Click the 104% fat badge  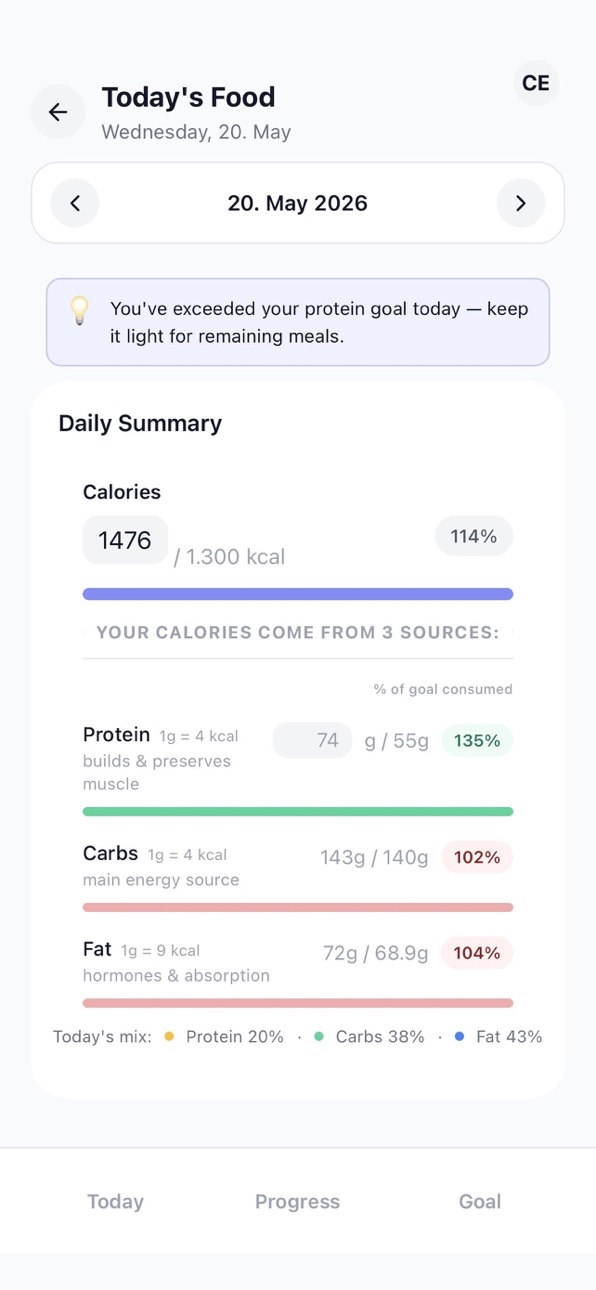click(x=477, y=953)
